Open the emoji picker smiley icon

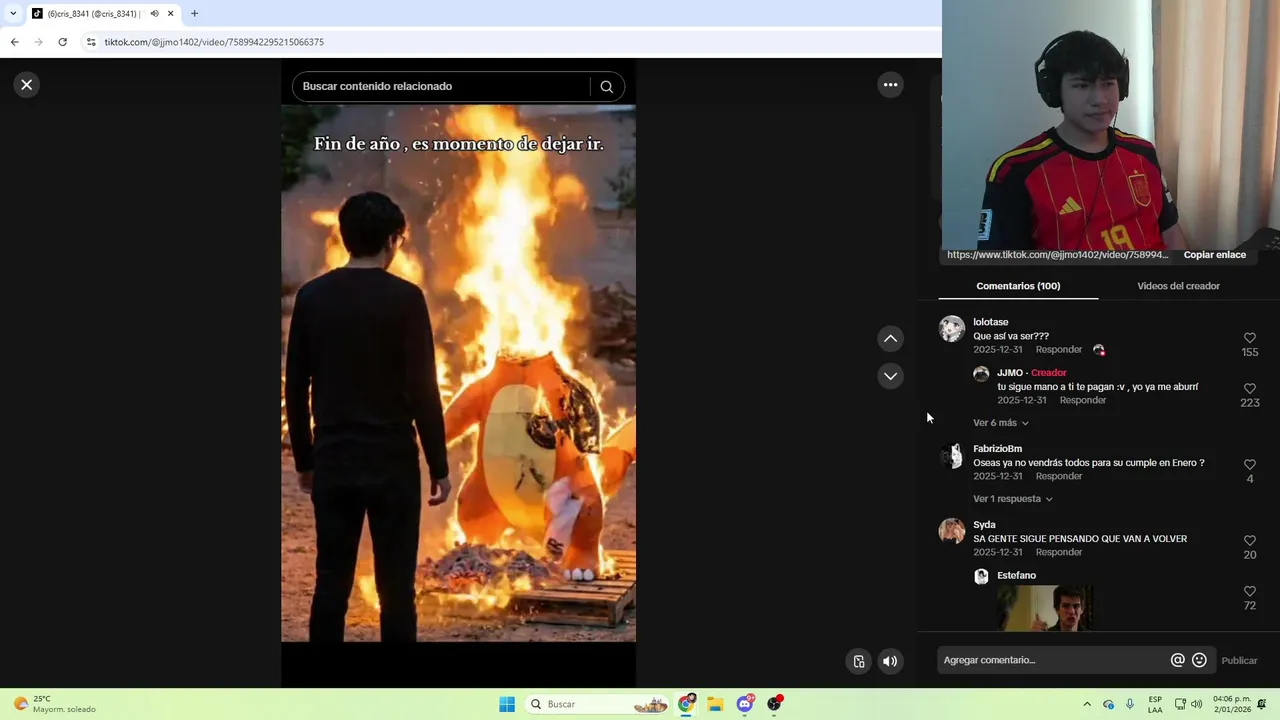point(1200,660)
